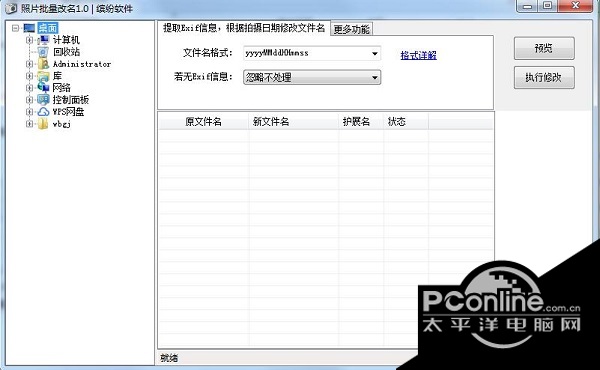The width and height of the screenshot is (600, 370).
Task: Click the 就绪 status bar text
Action: 169,358
